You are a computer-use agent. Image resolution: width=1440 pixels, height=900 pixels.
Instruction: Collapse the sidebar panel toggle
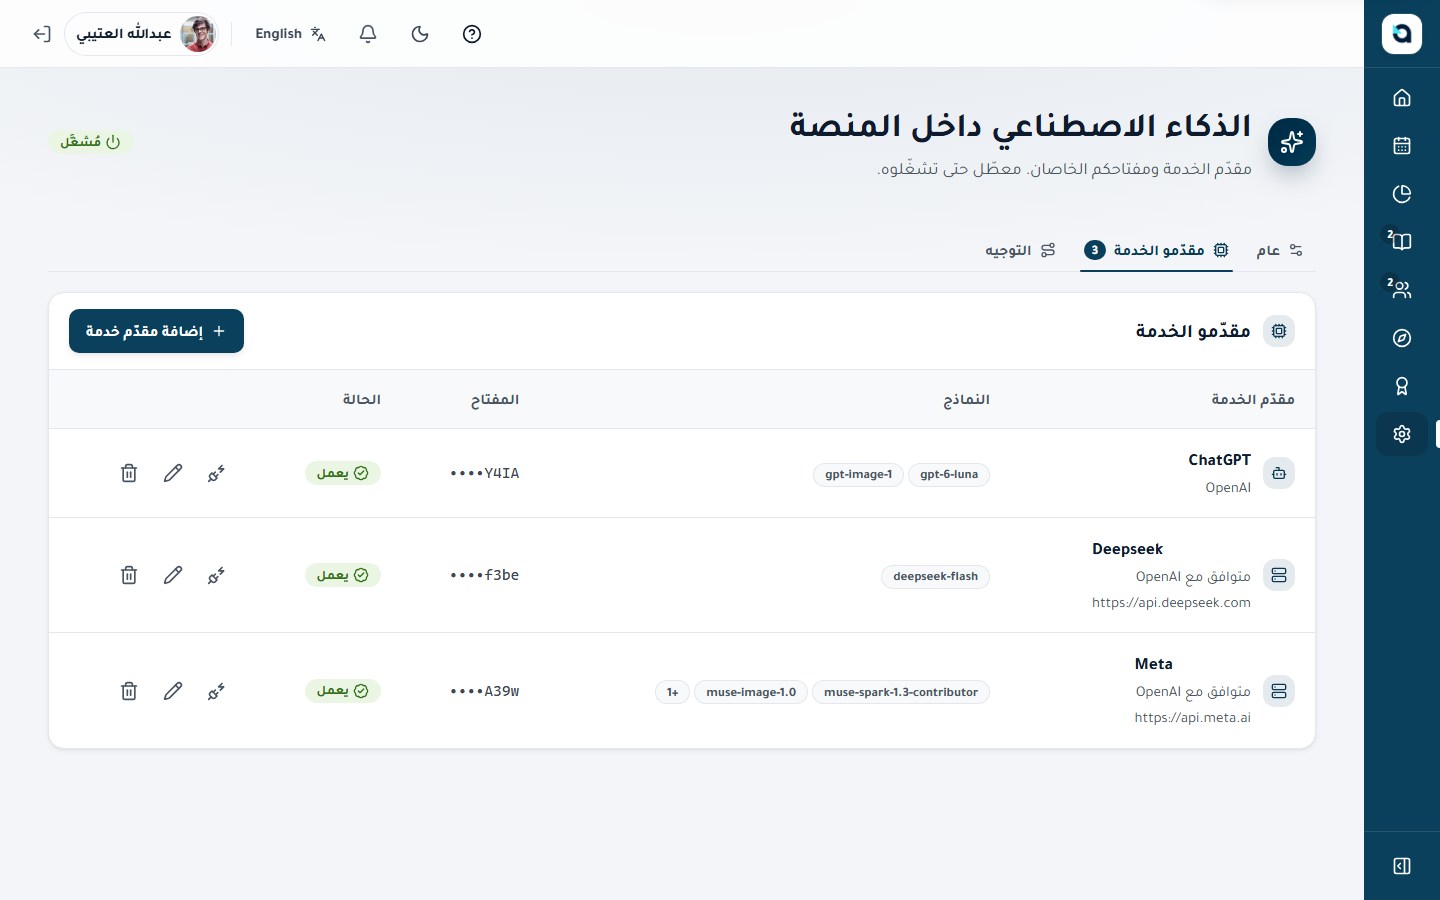1402,866
